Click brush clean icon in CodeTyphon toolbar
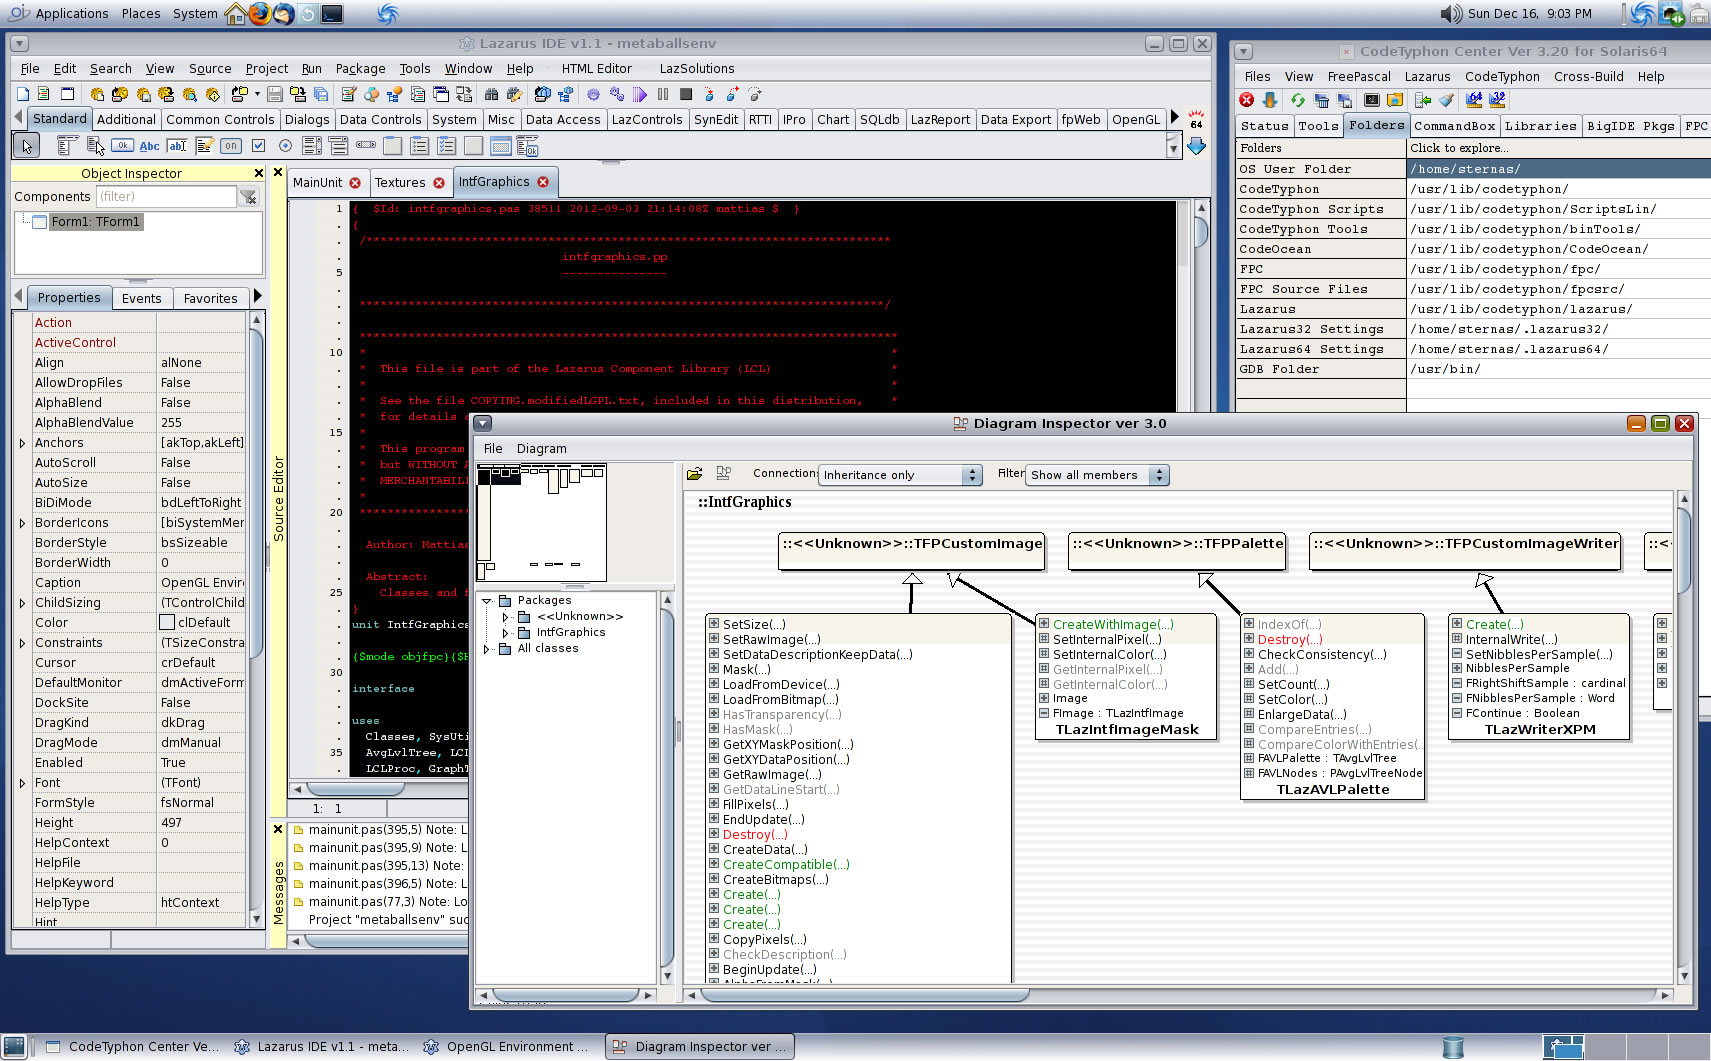 tap(1446, 100)
